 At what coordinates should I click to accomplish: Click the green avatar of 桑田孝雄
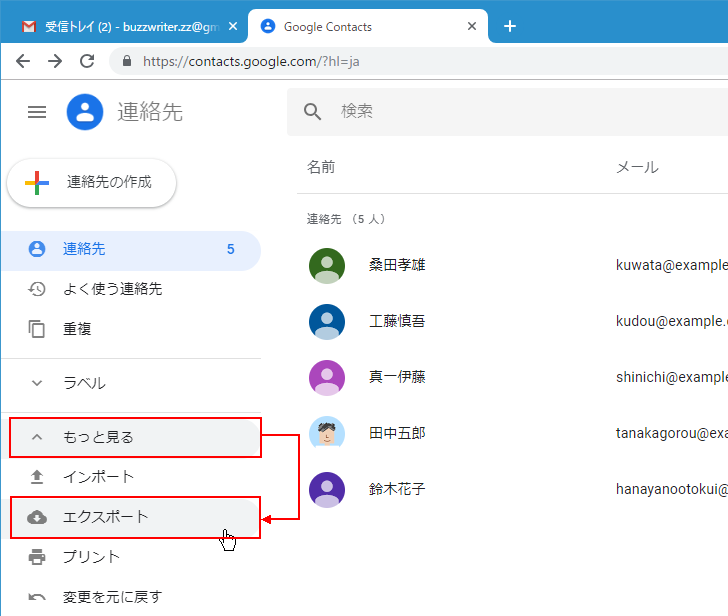[327, 266]
